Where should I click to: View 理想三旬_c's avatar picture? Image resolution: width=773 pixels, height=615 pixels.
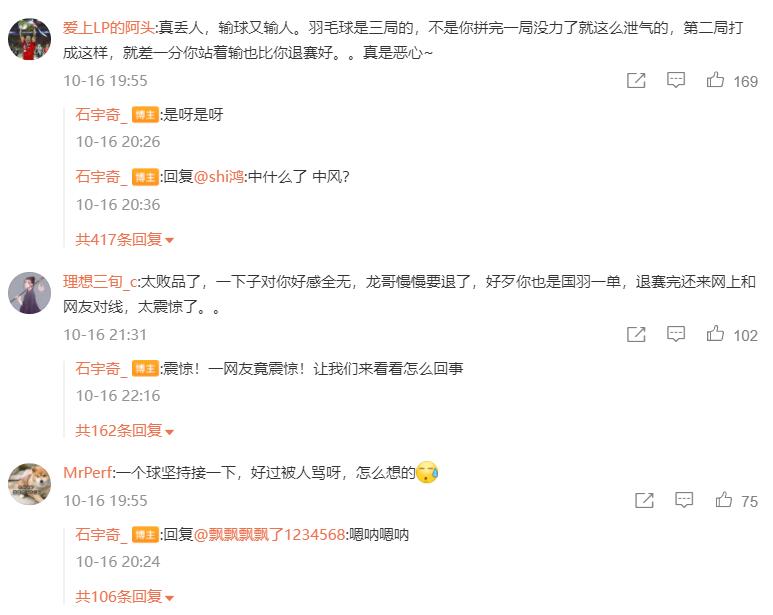[30, 293]
